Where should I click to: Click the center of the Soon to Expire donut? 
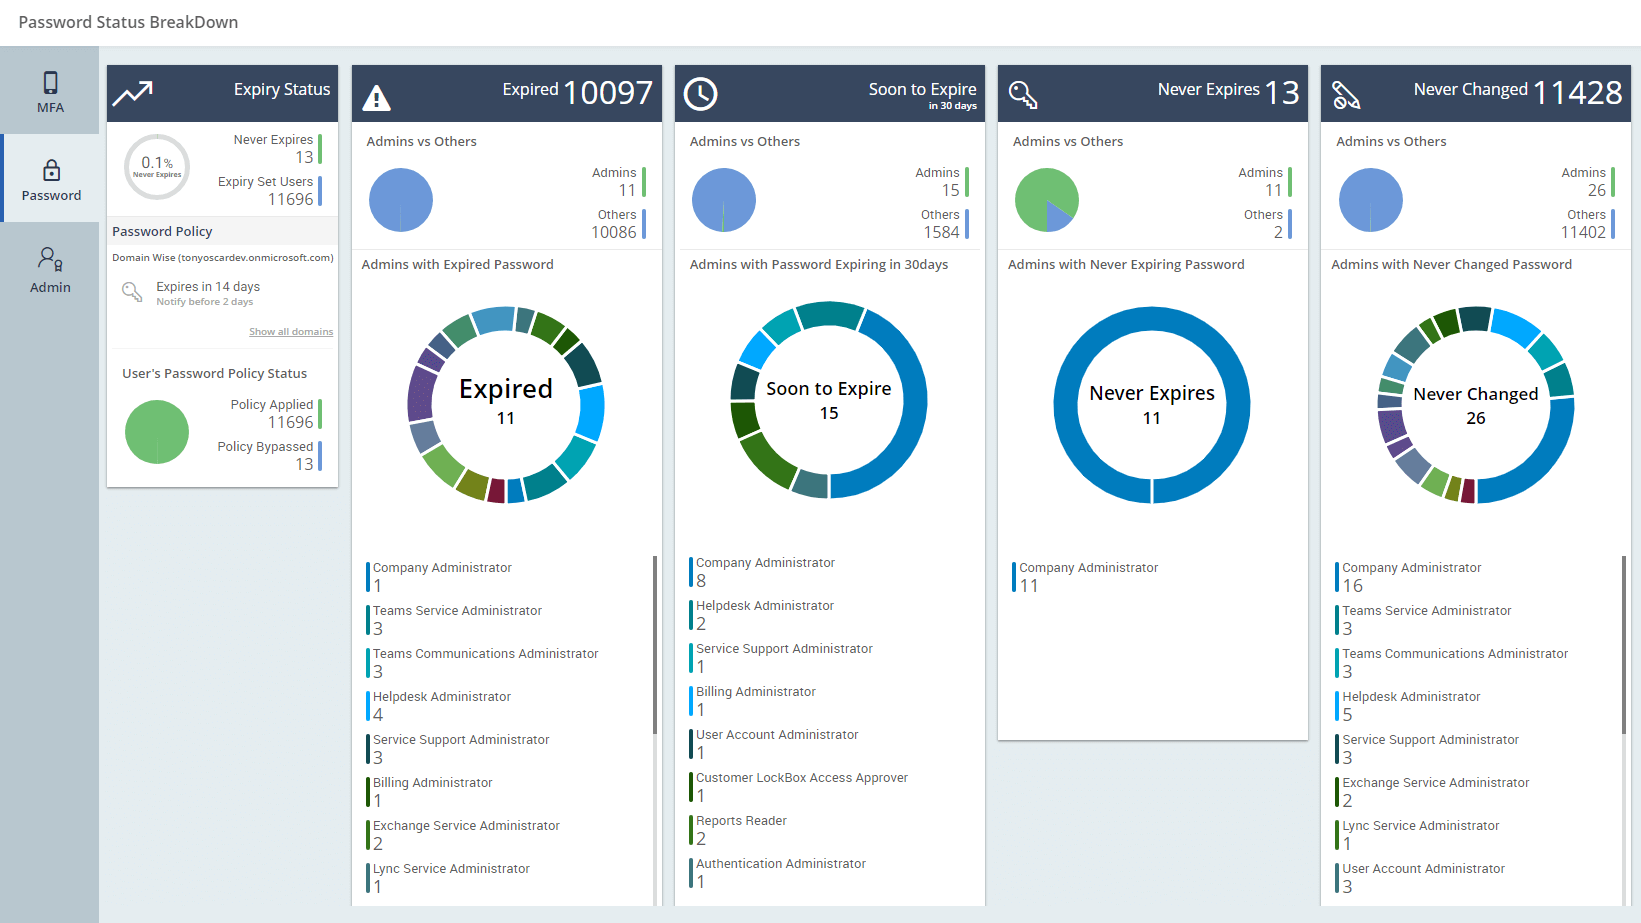(x=828, y=400)
